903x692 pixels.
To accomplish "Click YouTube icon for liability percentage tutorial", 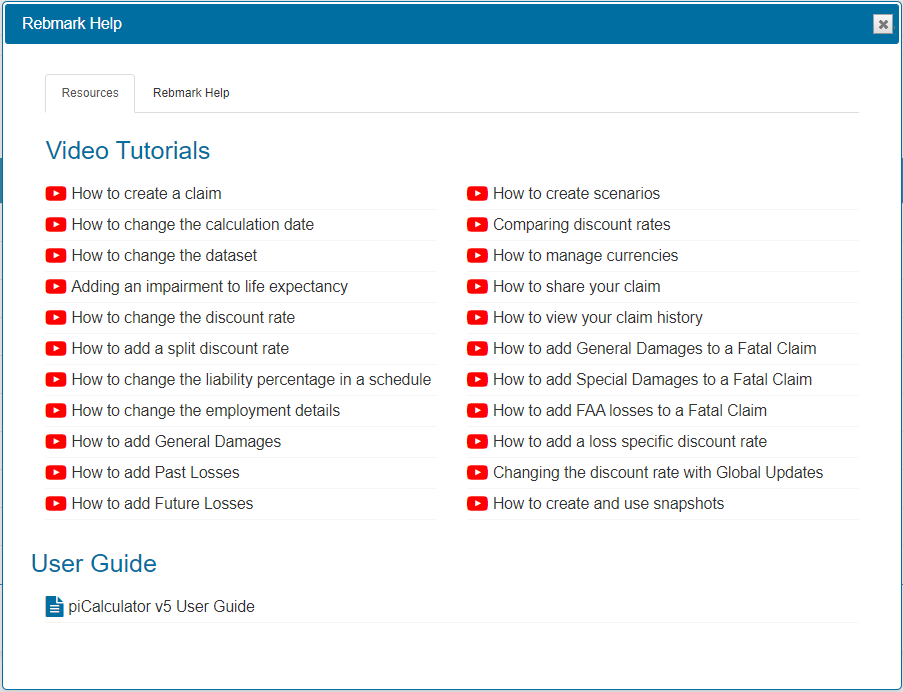I will pos(56,380).
